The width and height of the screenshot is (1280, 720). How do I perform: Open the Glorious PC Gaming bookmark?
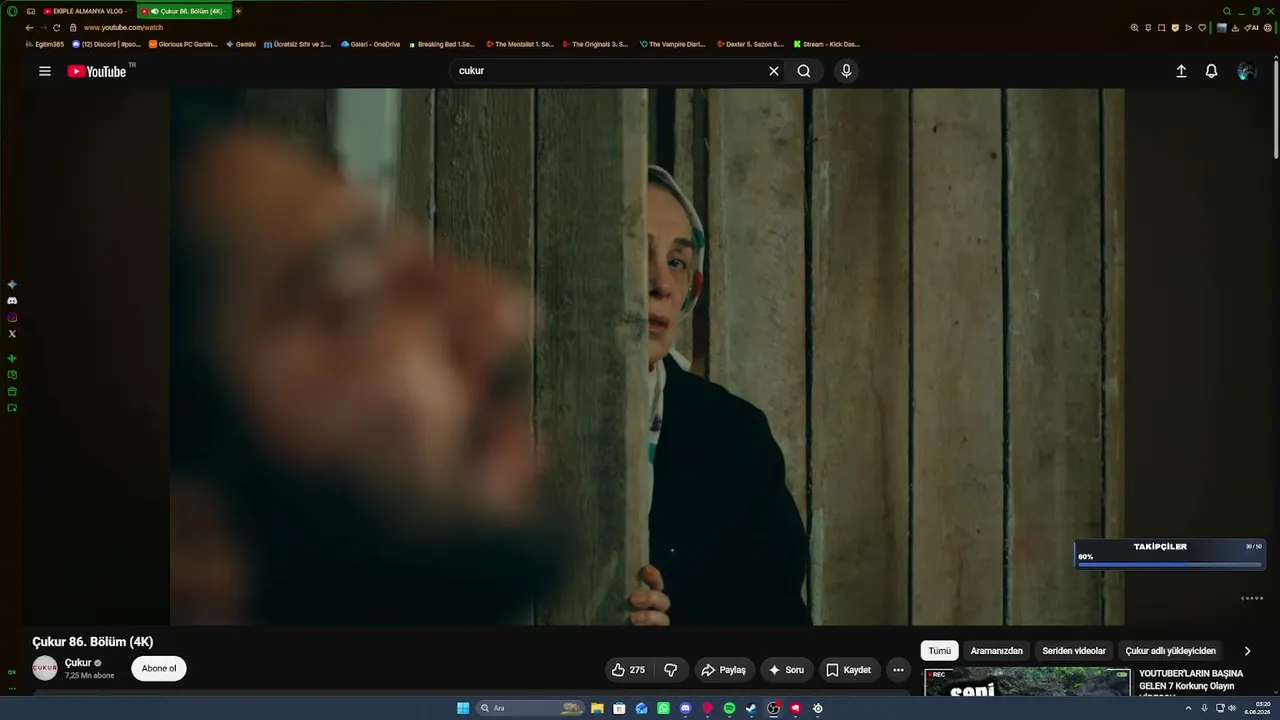coord(183,44)
